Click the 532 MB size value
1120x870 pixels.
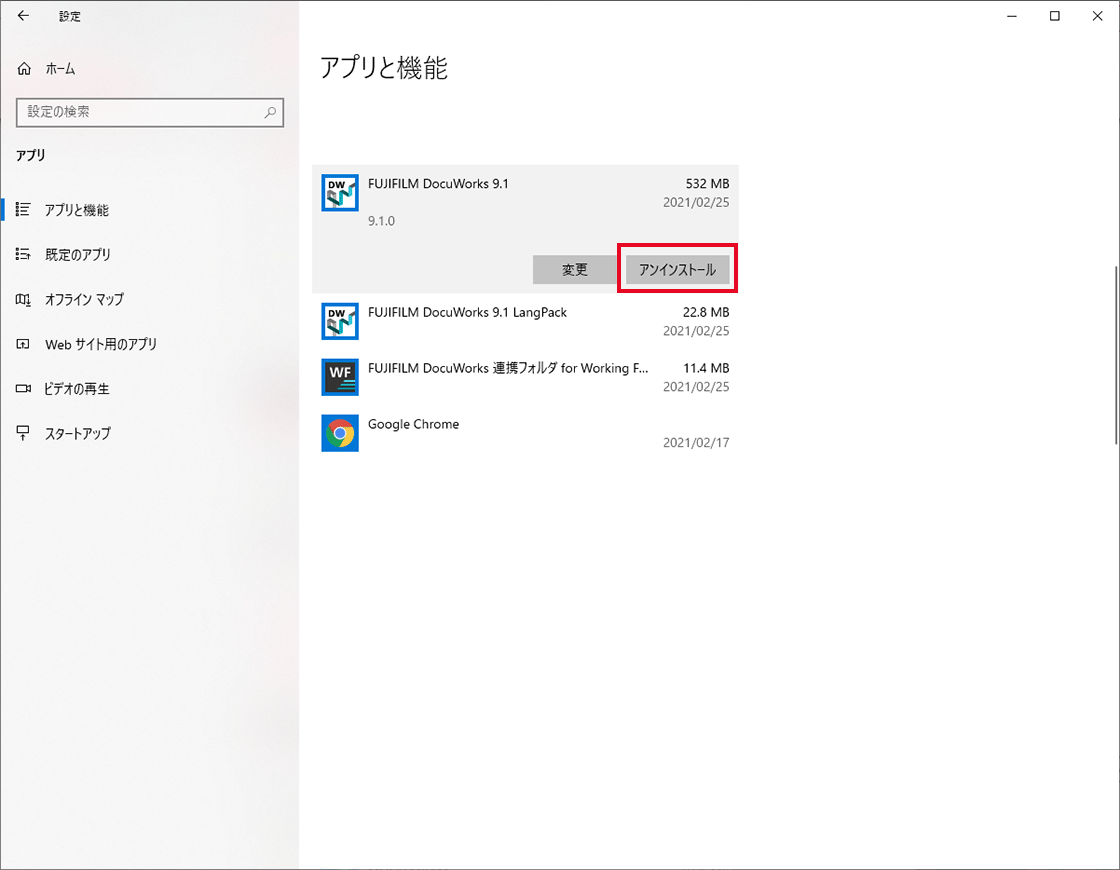(x=707, y=184)
